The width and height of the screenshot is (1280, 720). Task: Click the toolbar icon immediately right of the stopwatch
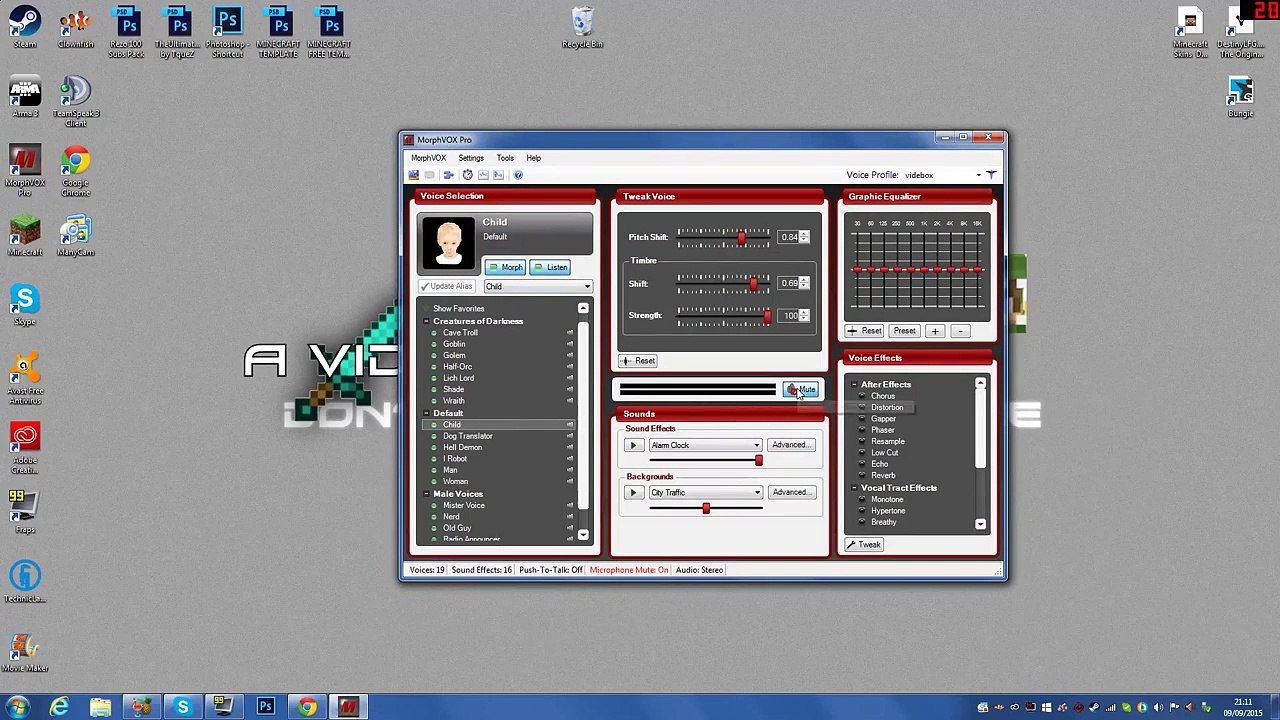pos(483,175)
